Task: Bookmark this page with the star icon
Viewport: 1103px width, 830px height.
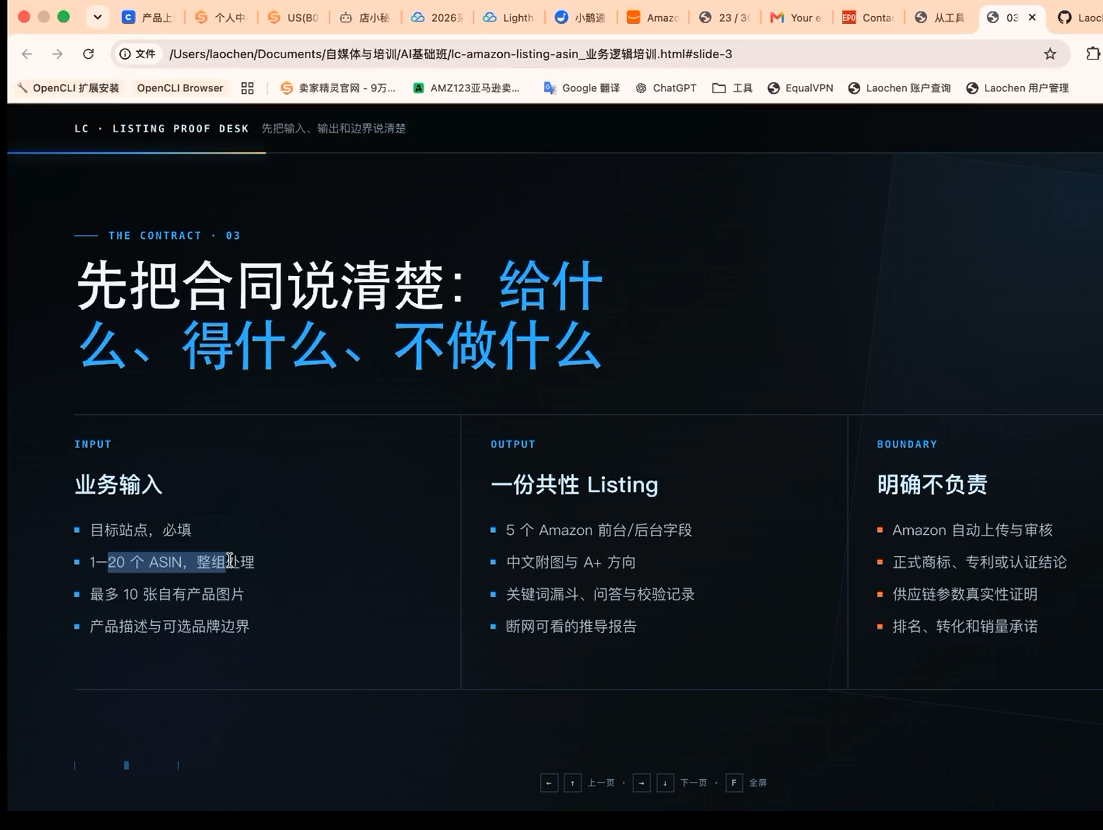Action: [1050, 54]
